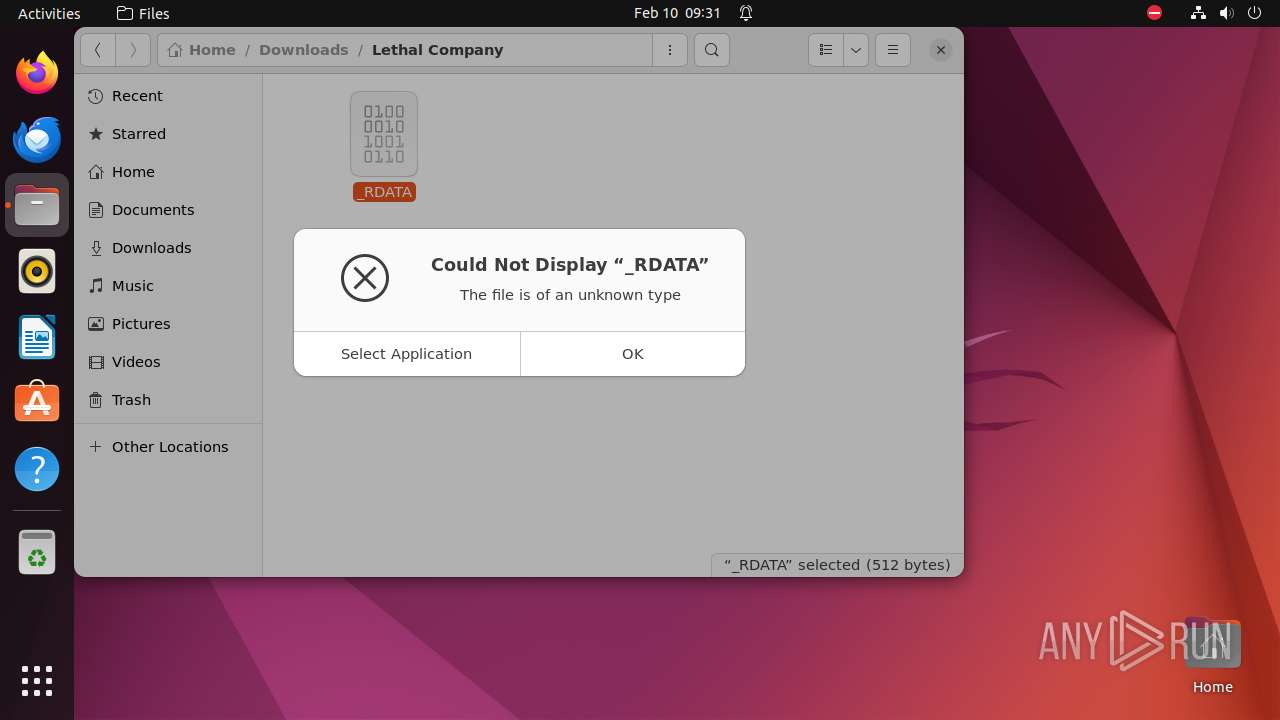
Task: Show the applications grid
Action: click(x=37, y=681)
